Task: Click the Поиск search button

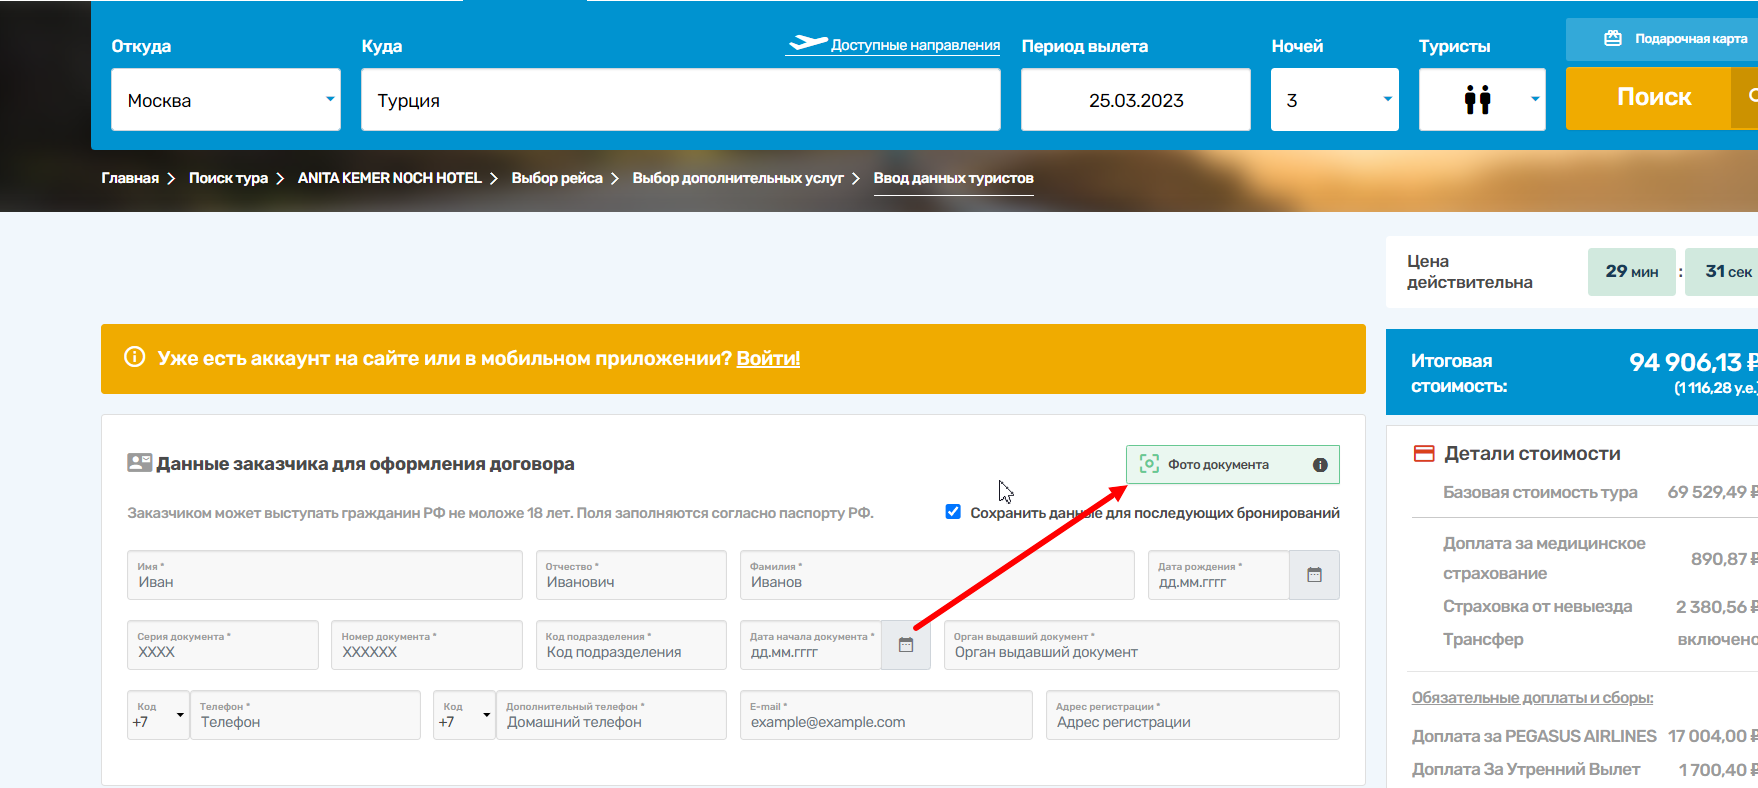Action: point(1654,97)
